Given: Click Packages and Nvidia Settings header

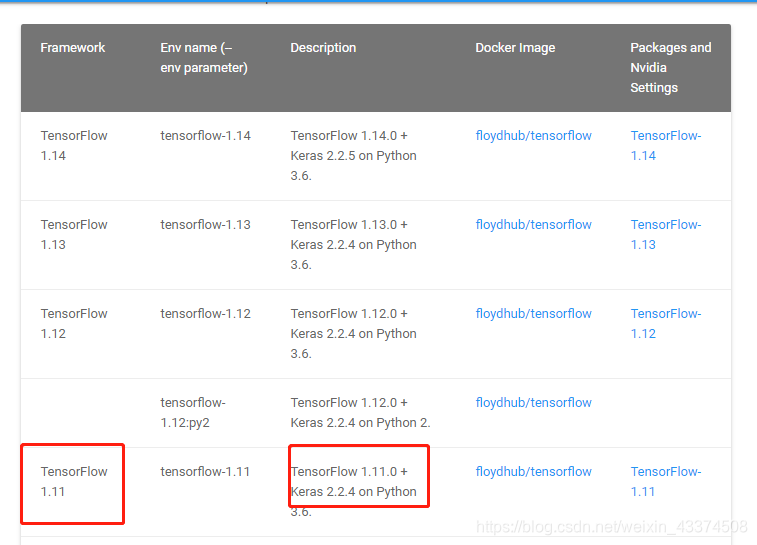Looking at the screenshot, I should click(671, 68).
